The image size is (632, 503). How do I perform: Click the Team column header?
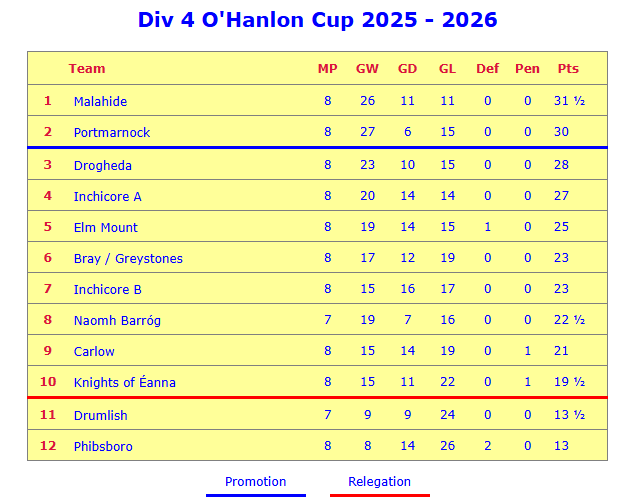pyautogui.click(x=87, y=68)
